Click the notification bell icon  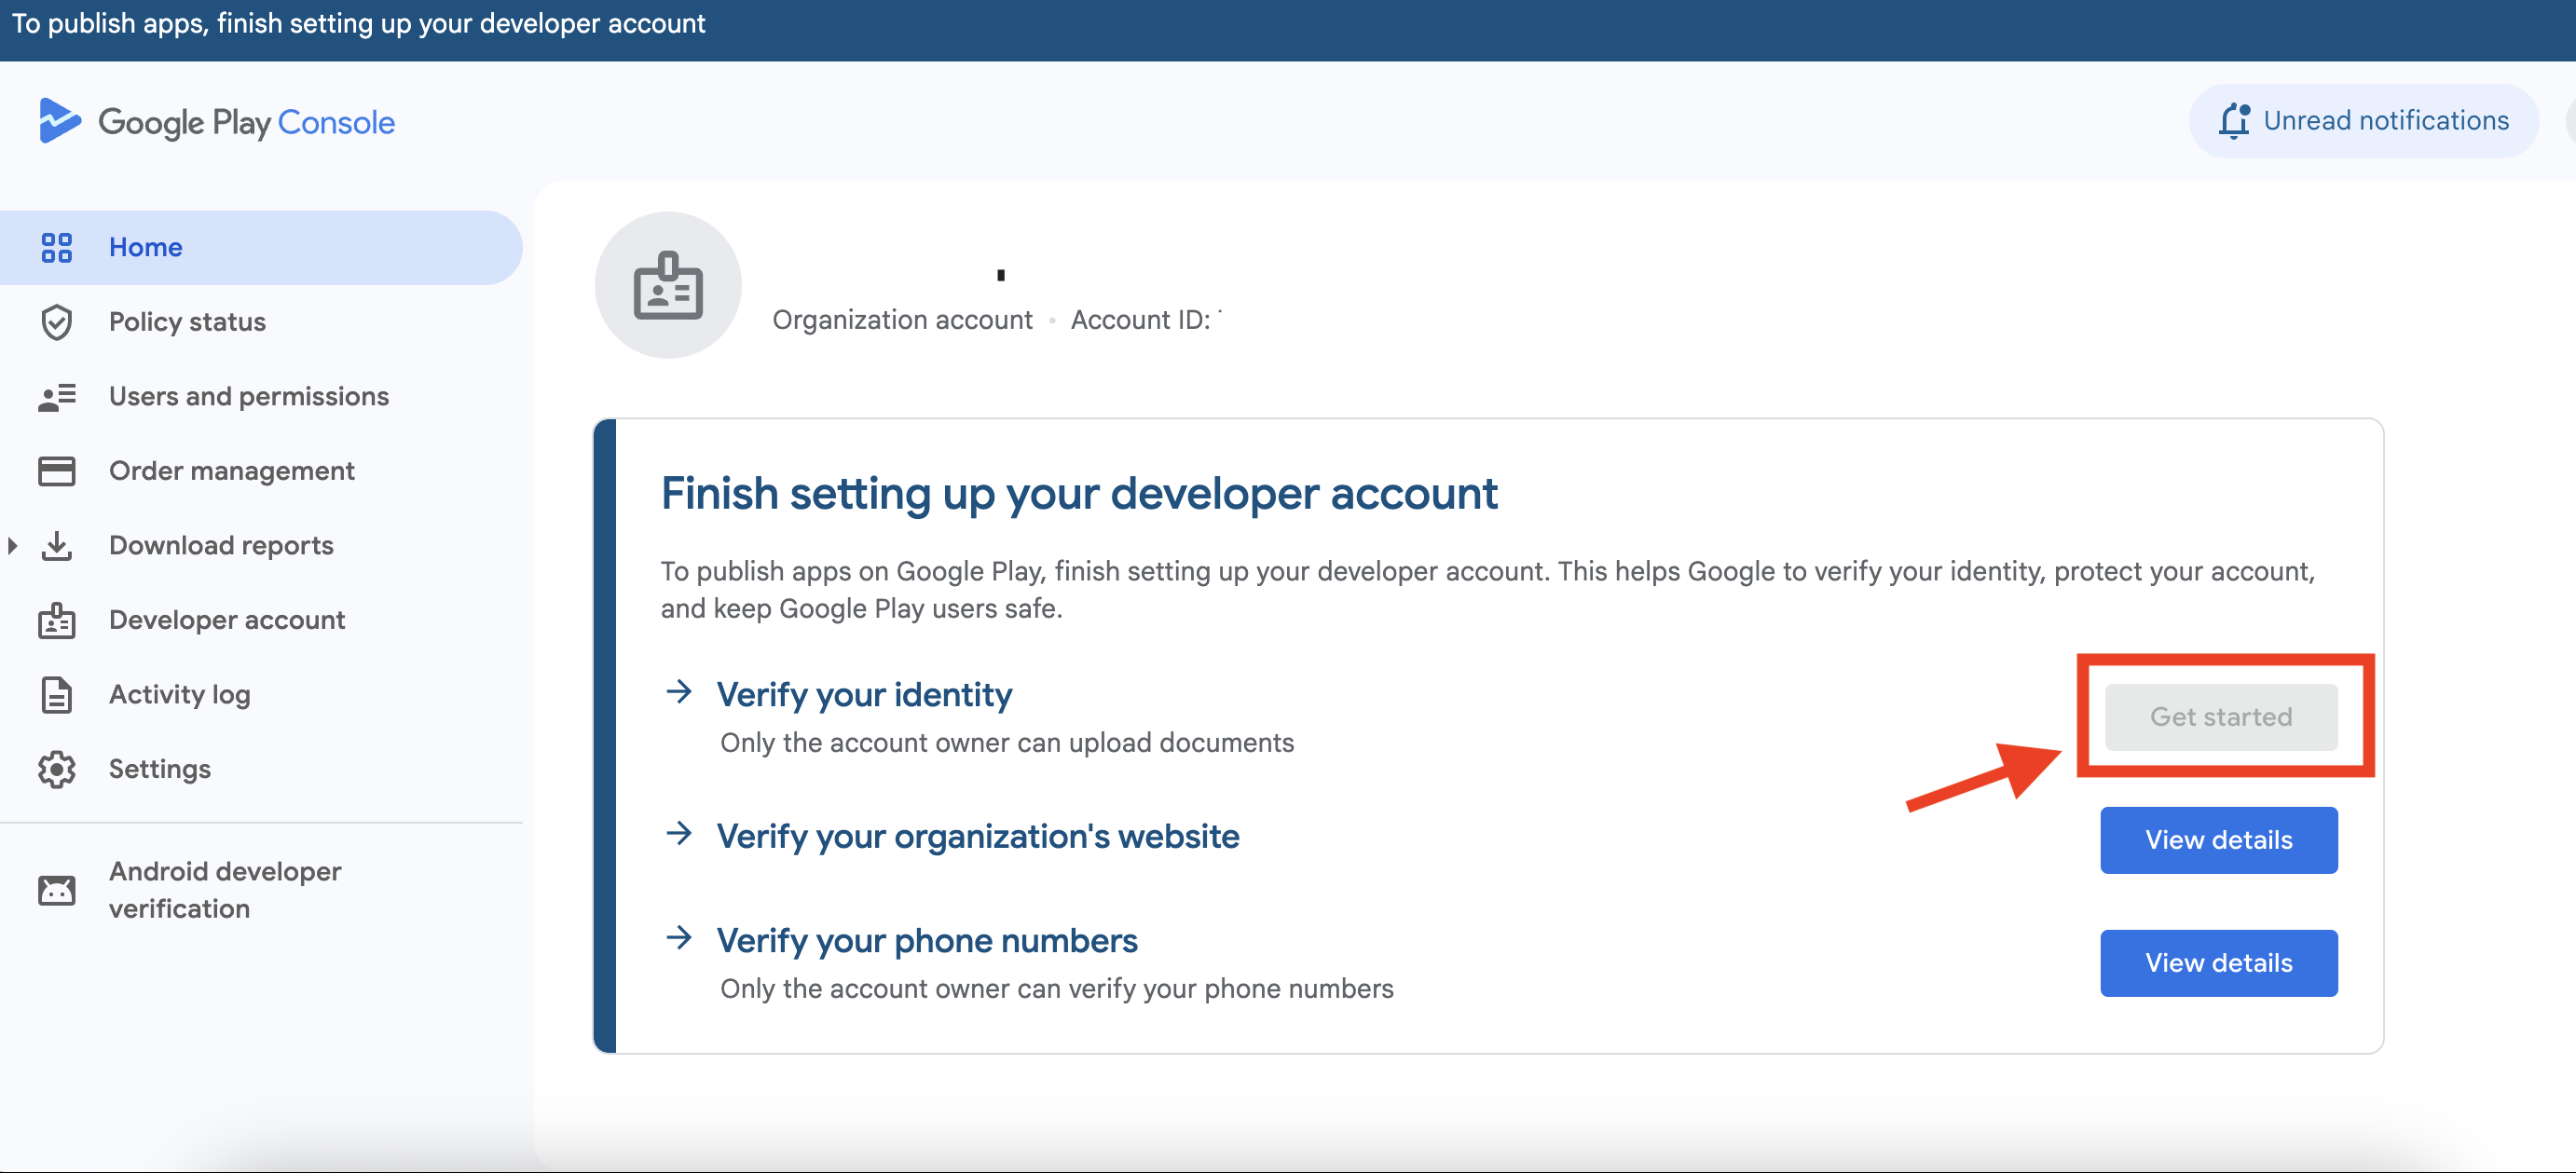point(2233,121)
